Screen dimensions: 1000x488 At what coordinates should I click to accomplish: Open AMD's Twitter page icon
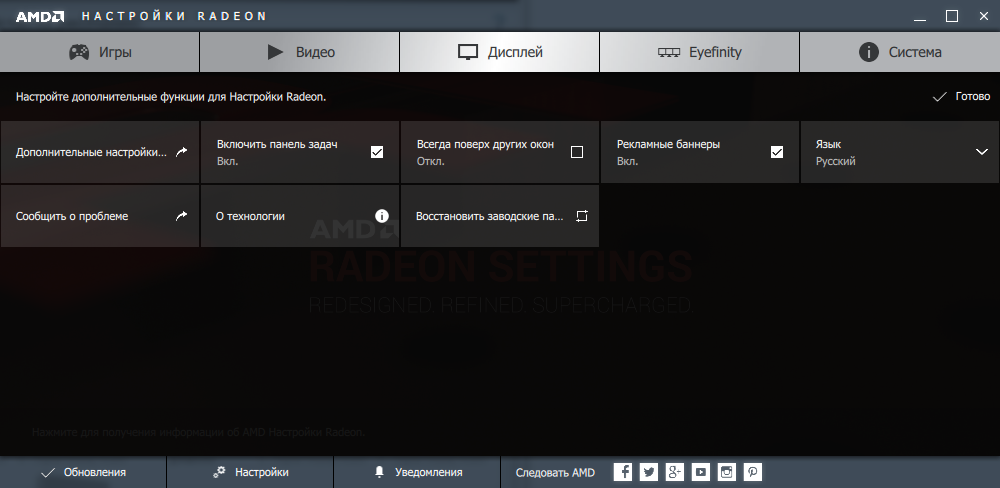coord(648,472)
